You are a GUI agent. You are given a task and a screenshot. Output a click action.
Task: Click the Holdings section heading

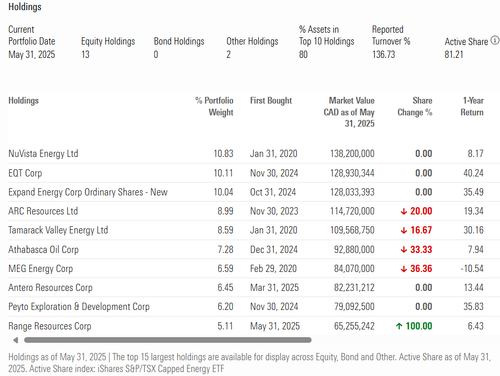25,7
